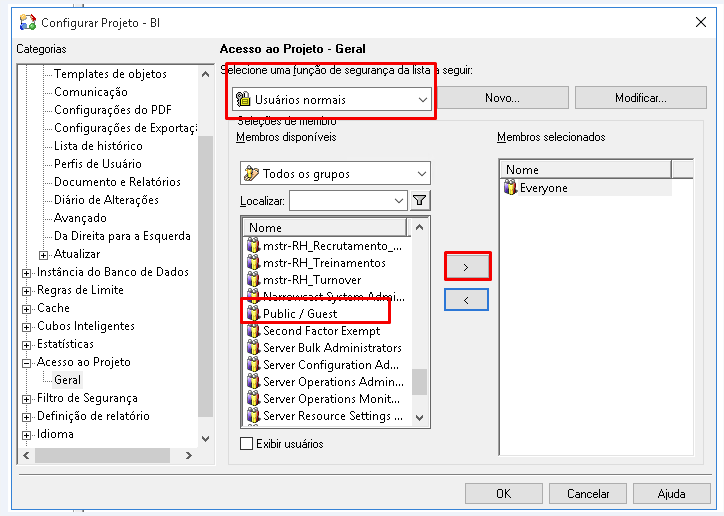
Task: Open the Todos os grupos dropdown
Action: click(422, 174)
